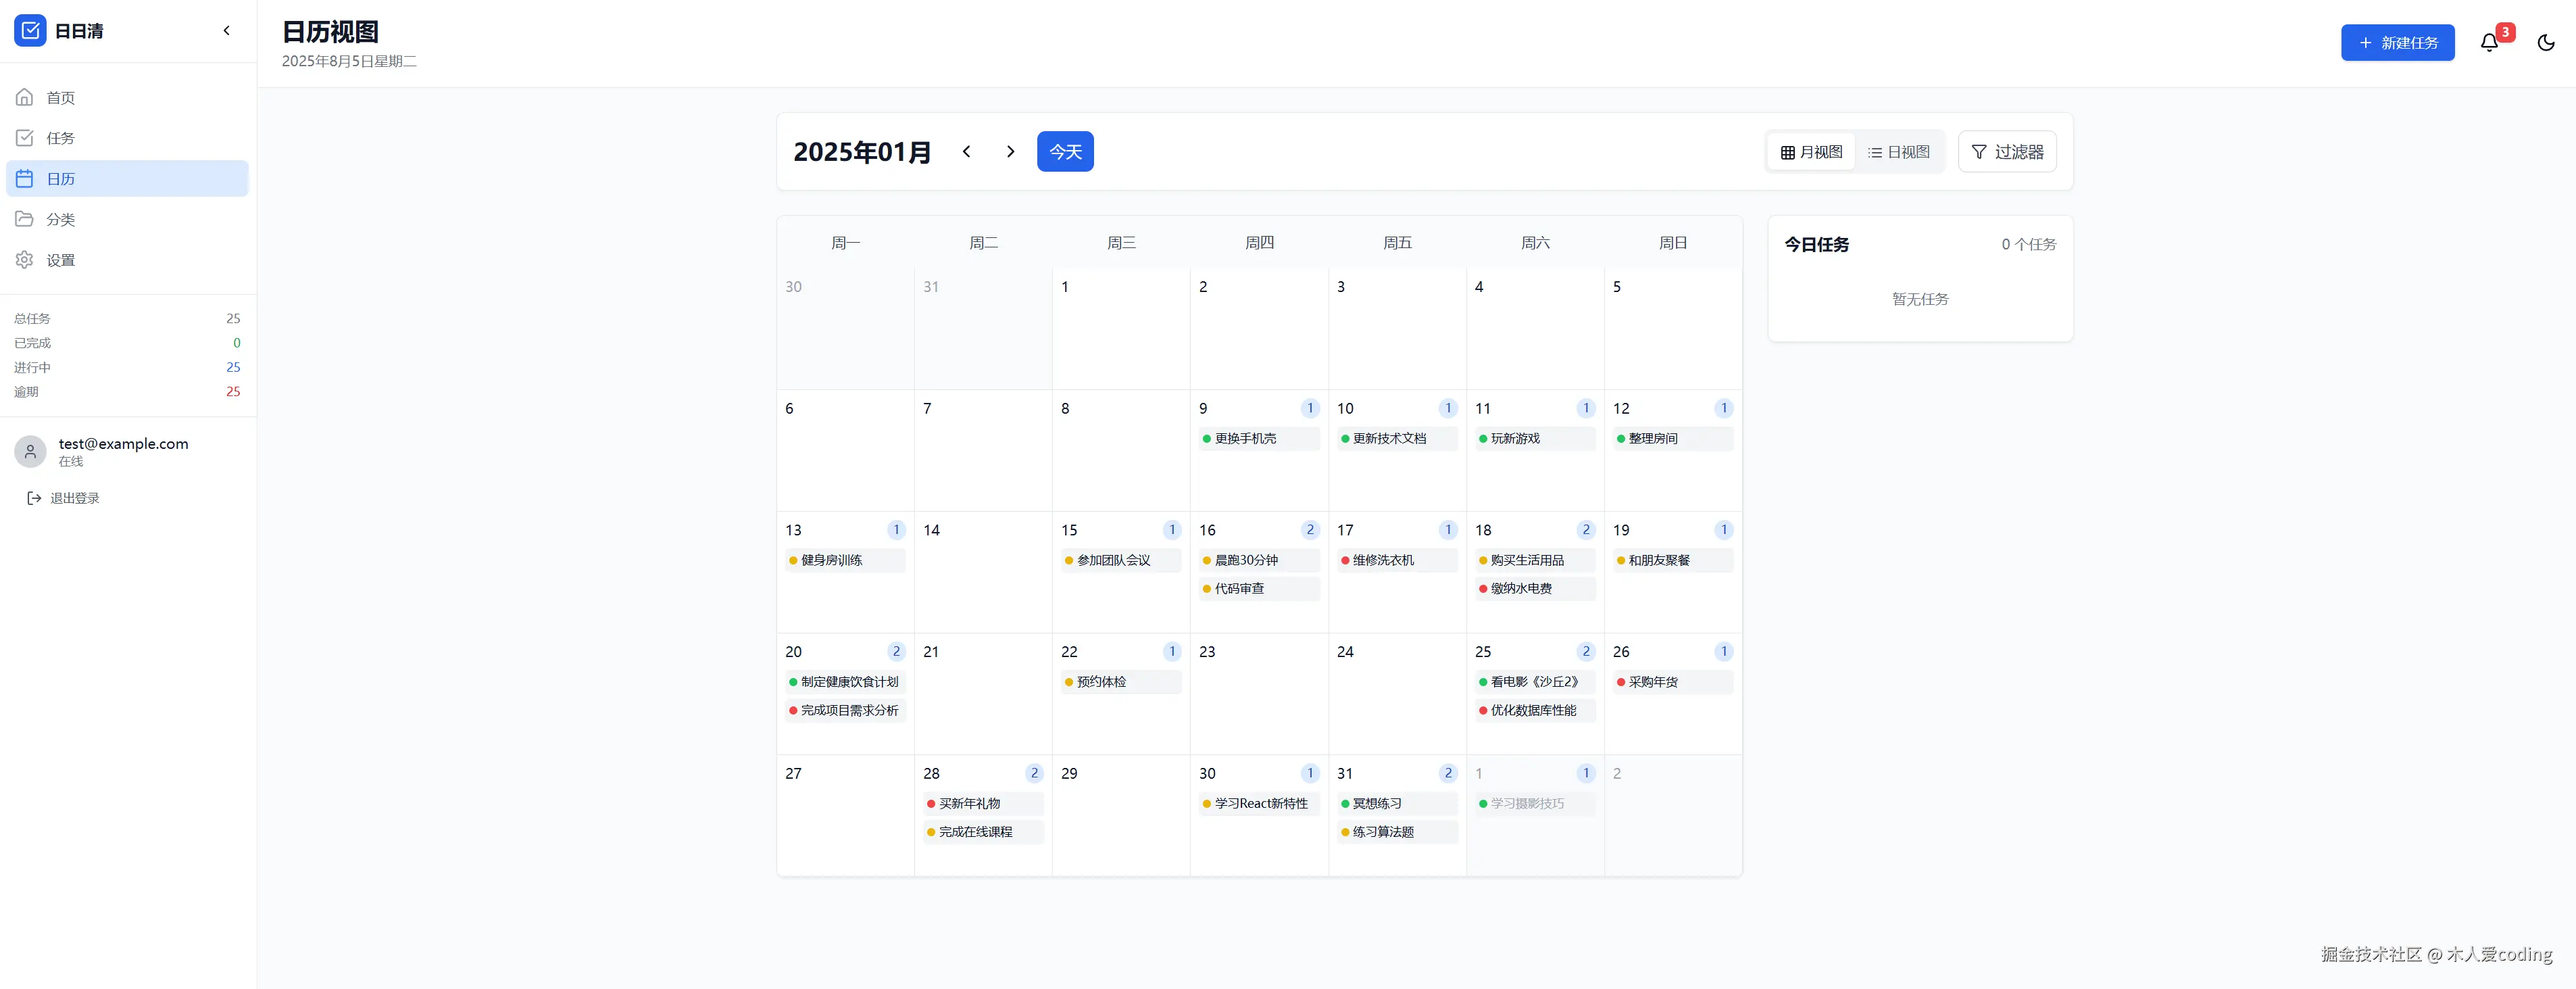Switch to 月视图 month view
Screen dimensions: 2576x989
tap(1810, 152)
